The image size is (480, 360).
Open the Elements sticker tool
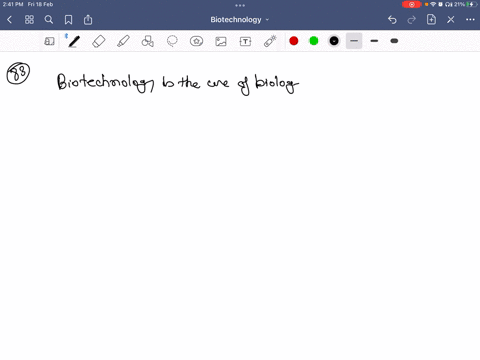[196, 41]
